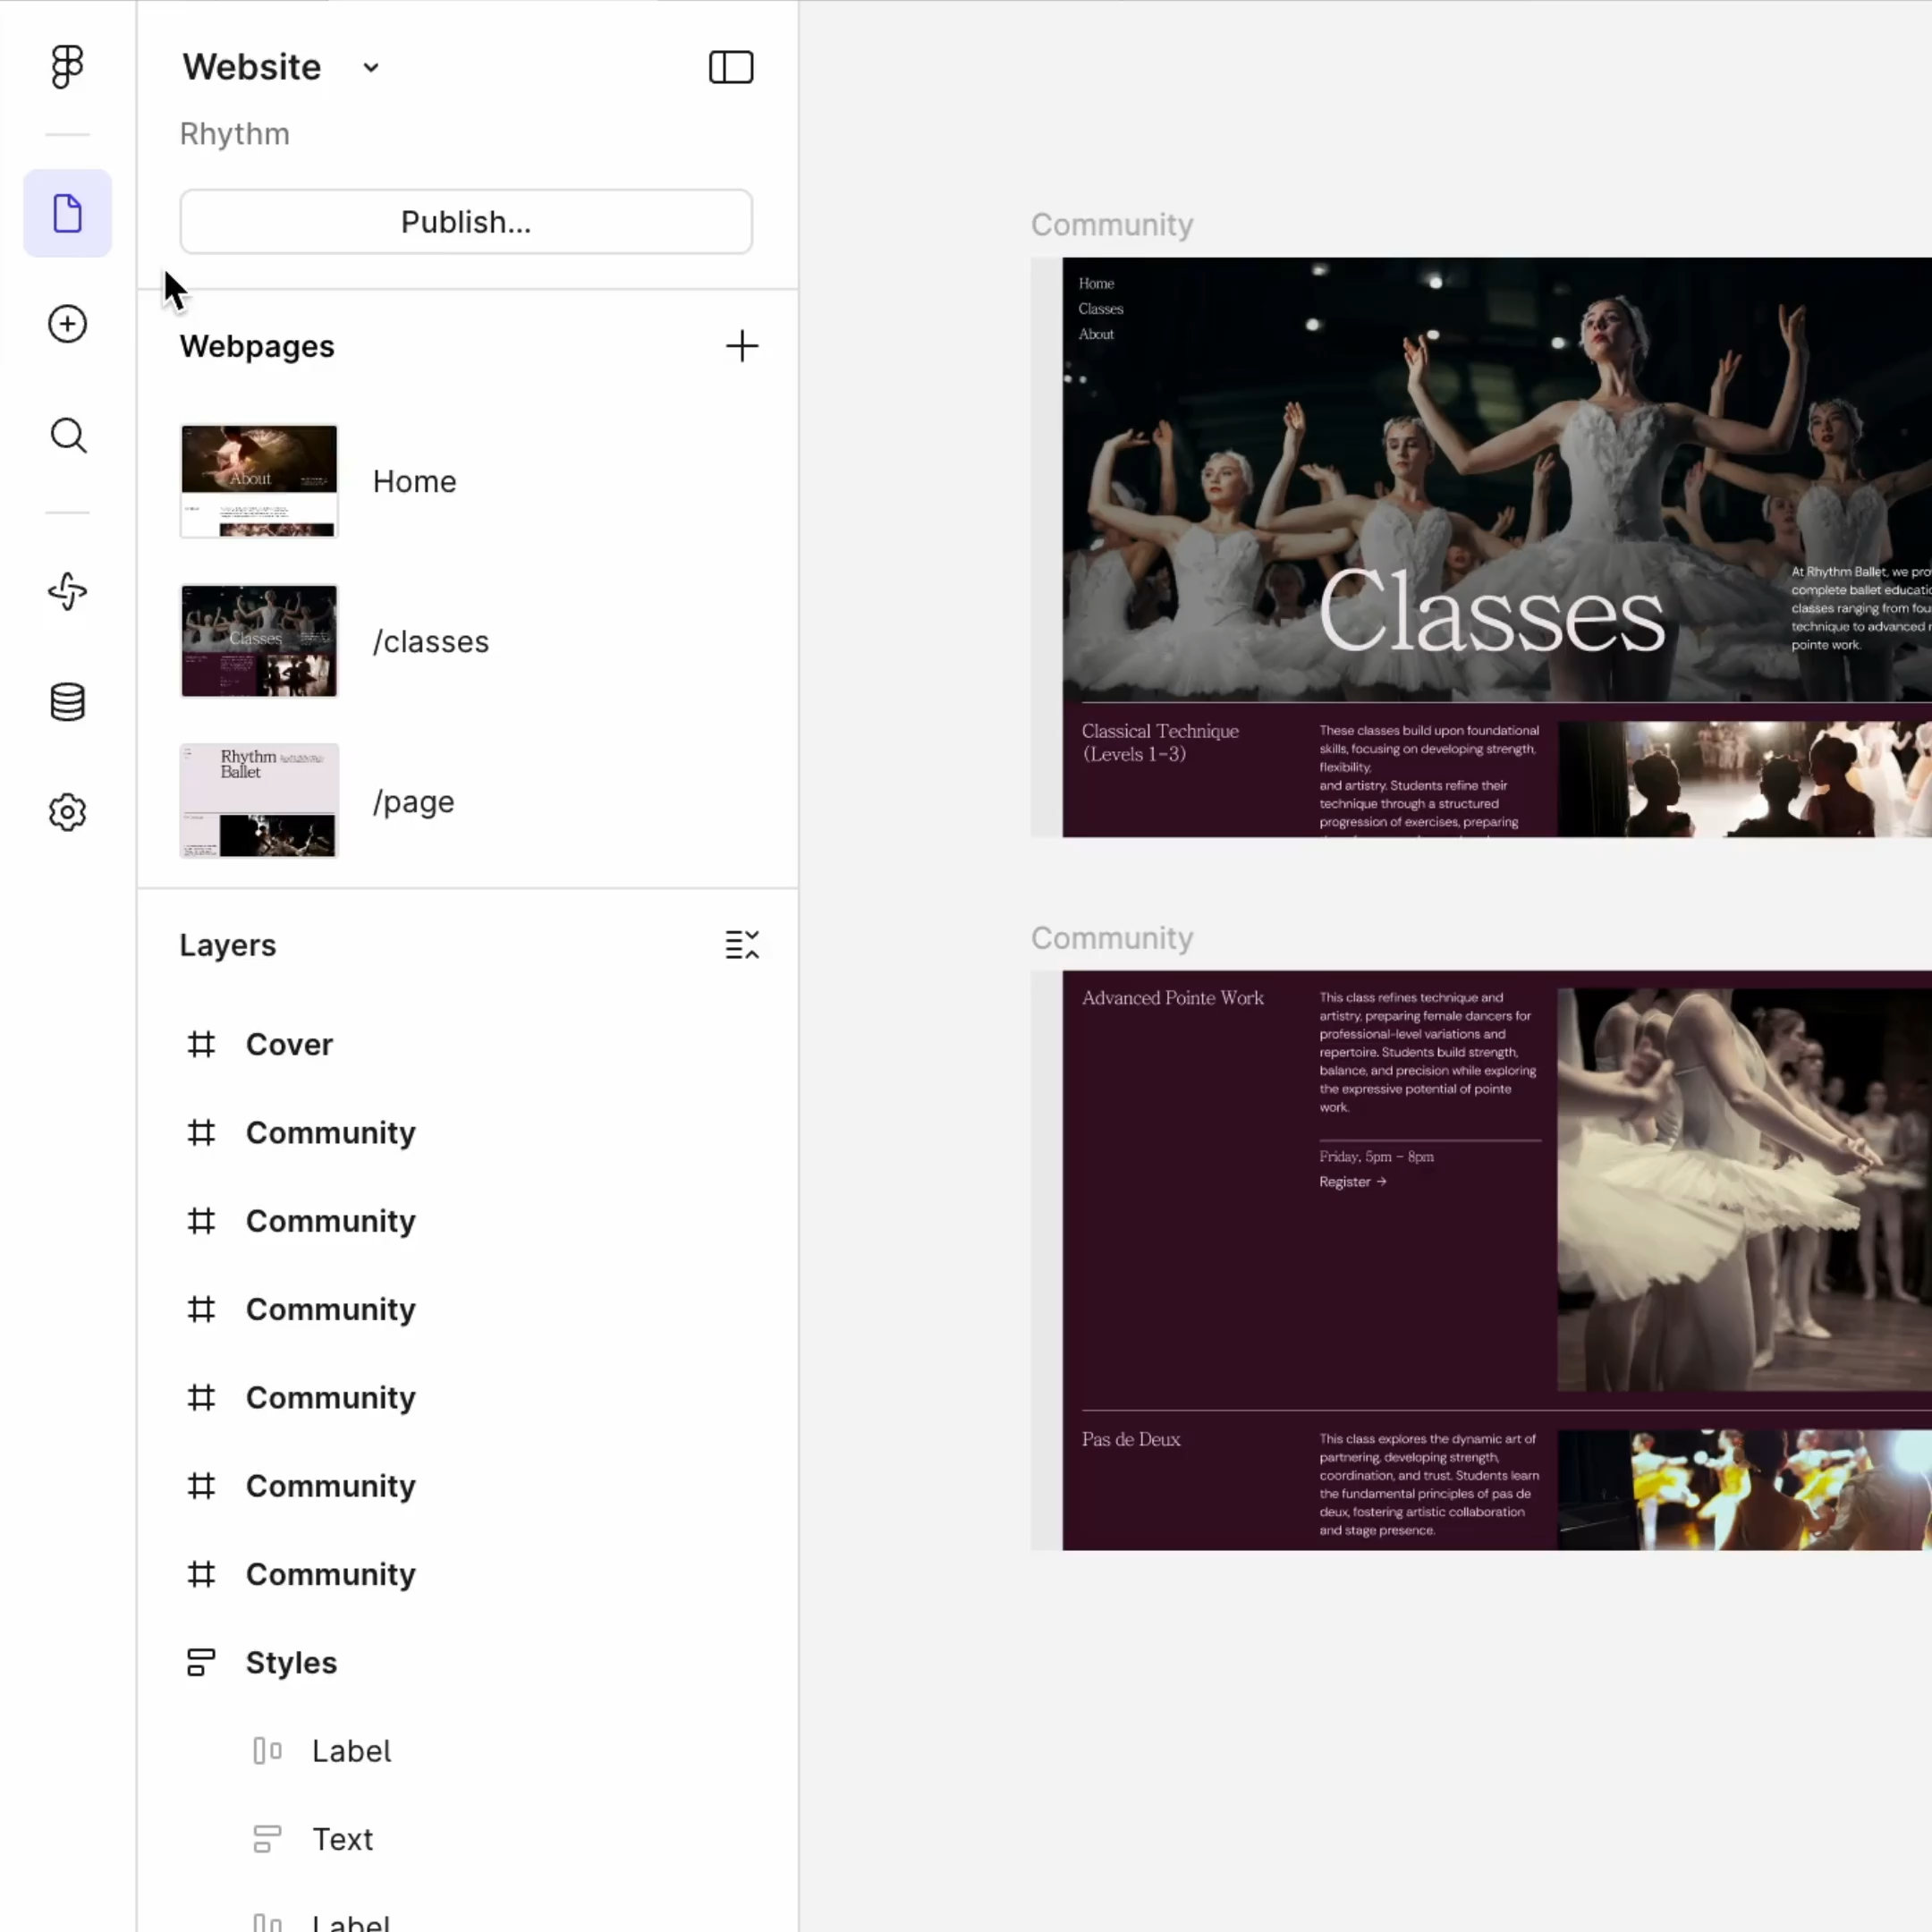Open site settings gear icon
Viewport: 1932px width, 1932px height.
67,812
